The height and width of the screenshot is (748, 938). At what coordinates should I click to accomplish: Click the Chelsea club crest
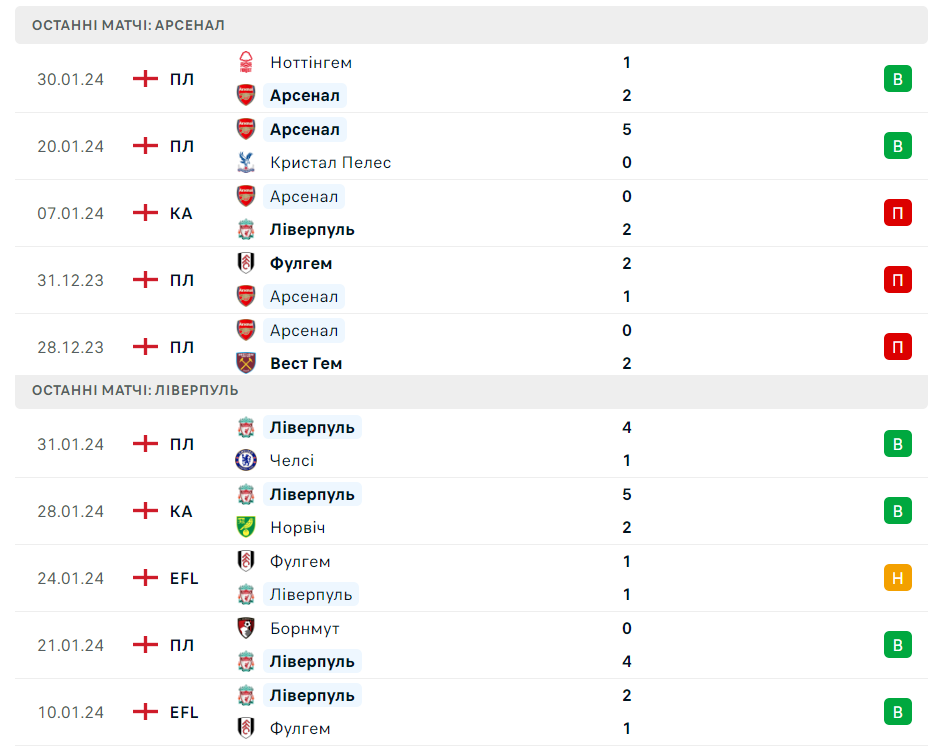[x=246, y=460]
